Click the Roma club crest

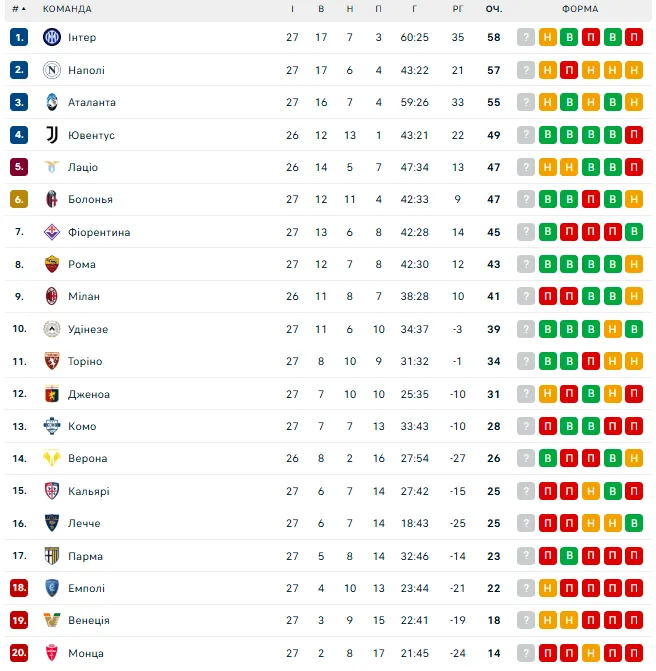click(x=52, y=264)
